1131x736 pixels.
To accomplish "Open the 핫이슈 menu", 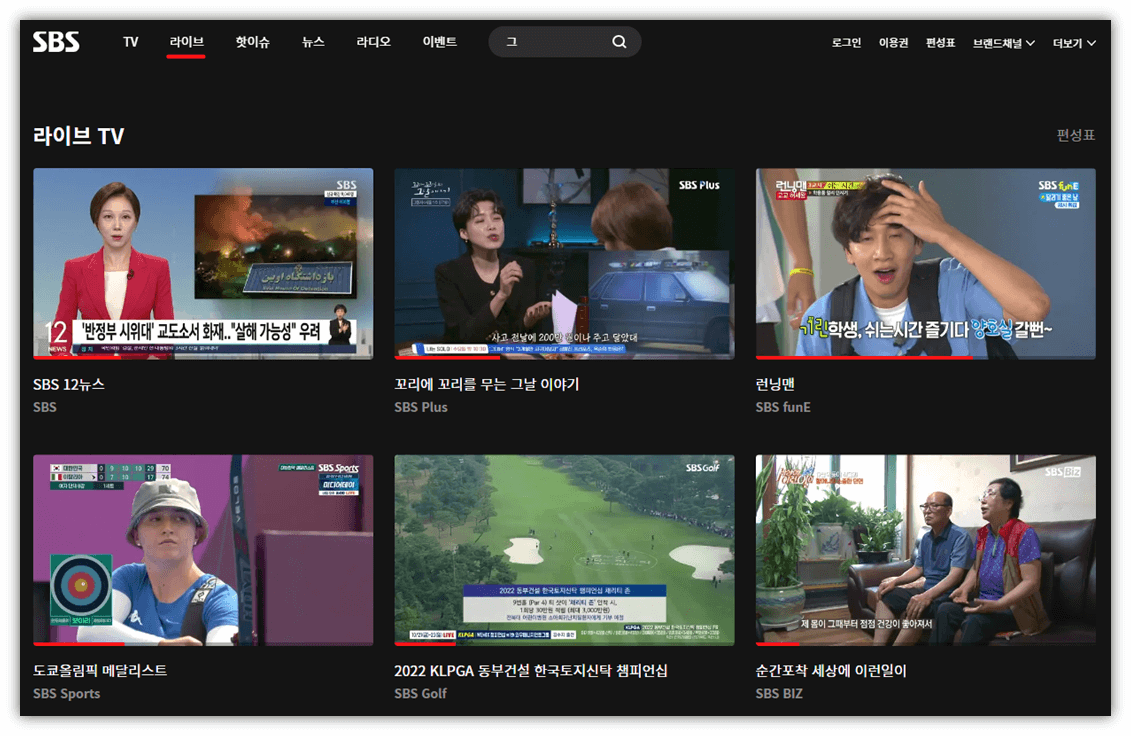I will 252,42.
